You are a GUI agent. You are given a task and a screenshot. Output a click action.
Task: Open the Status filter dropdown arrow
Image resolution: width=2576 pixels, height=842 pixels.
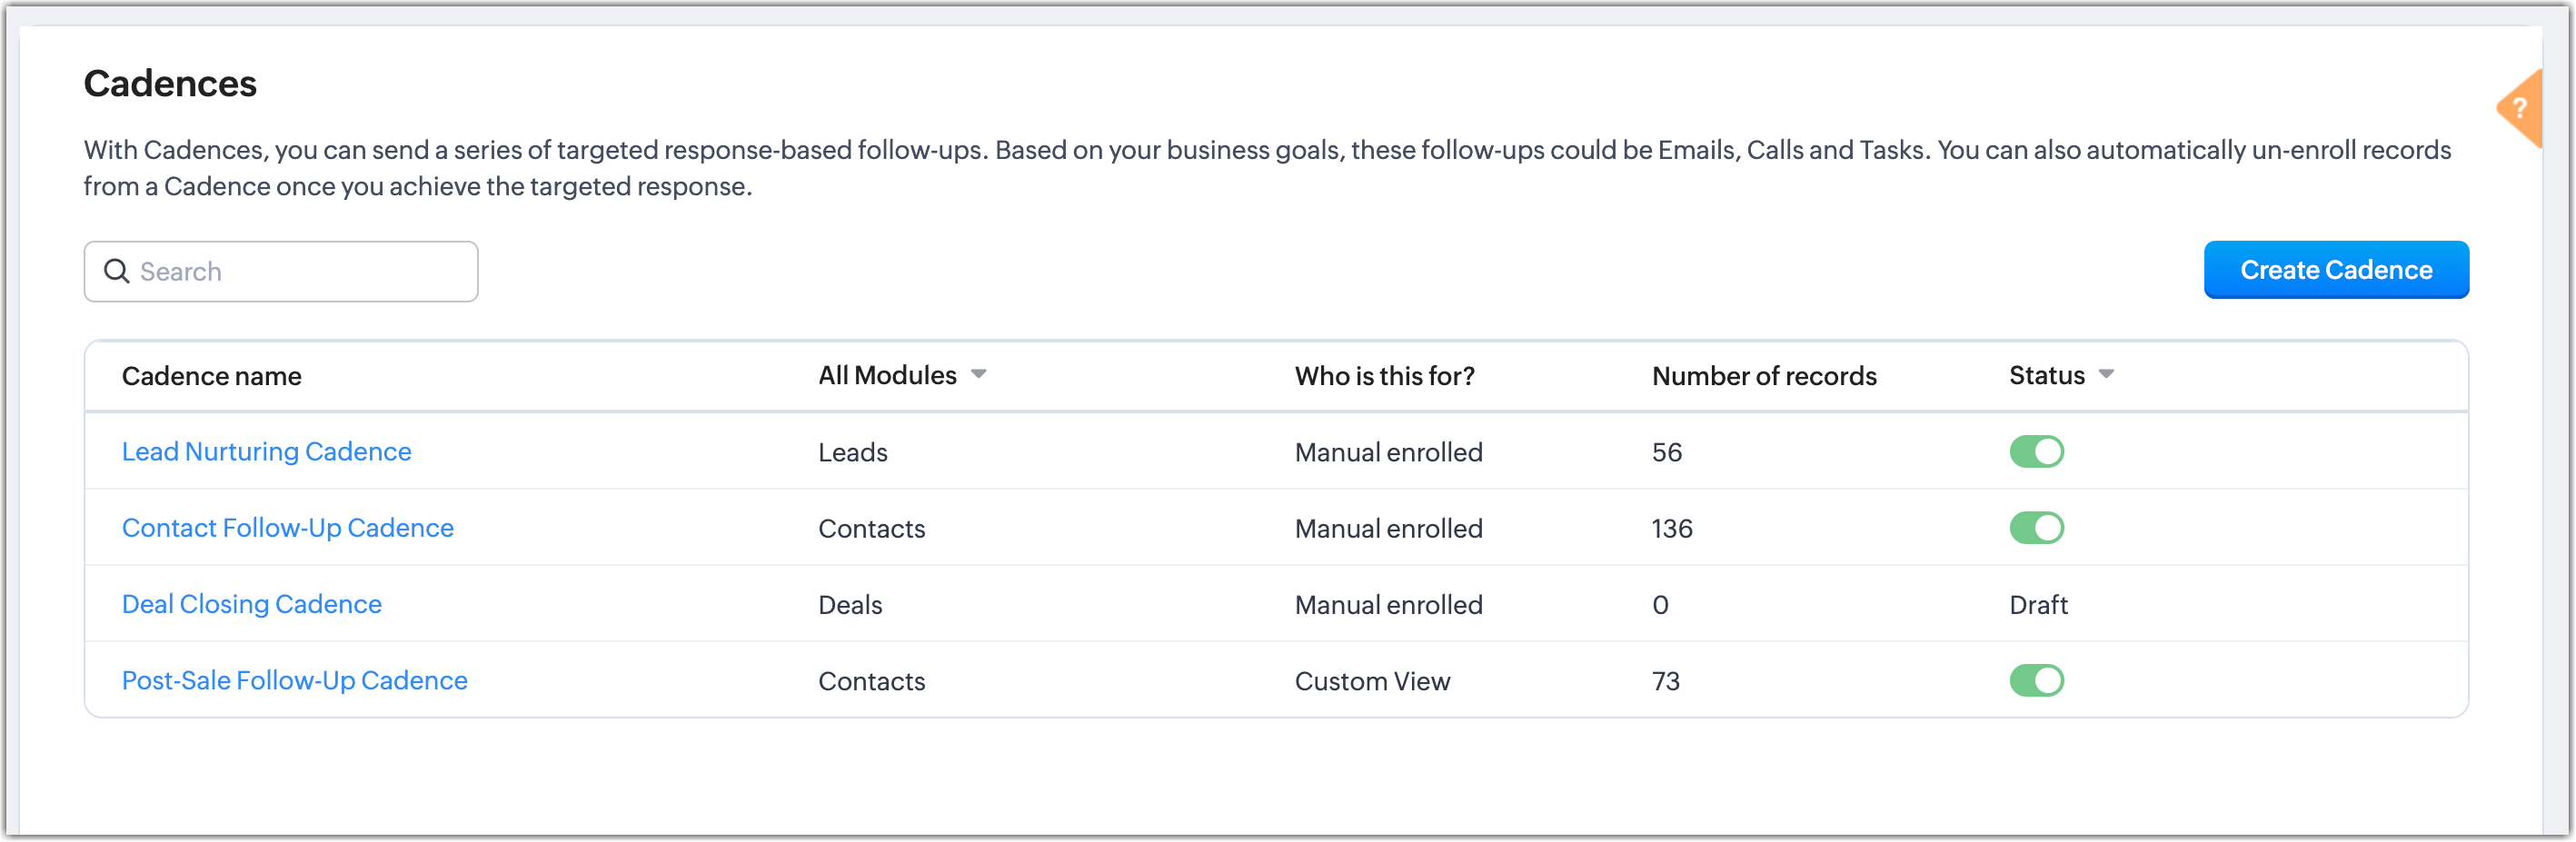coord(2106,375)
